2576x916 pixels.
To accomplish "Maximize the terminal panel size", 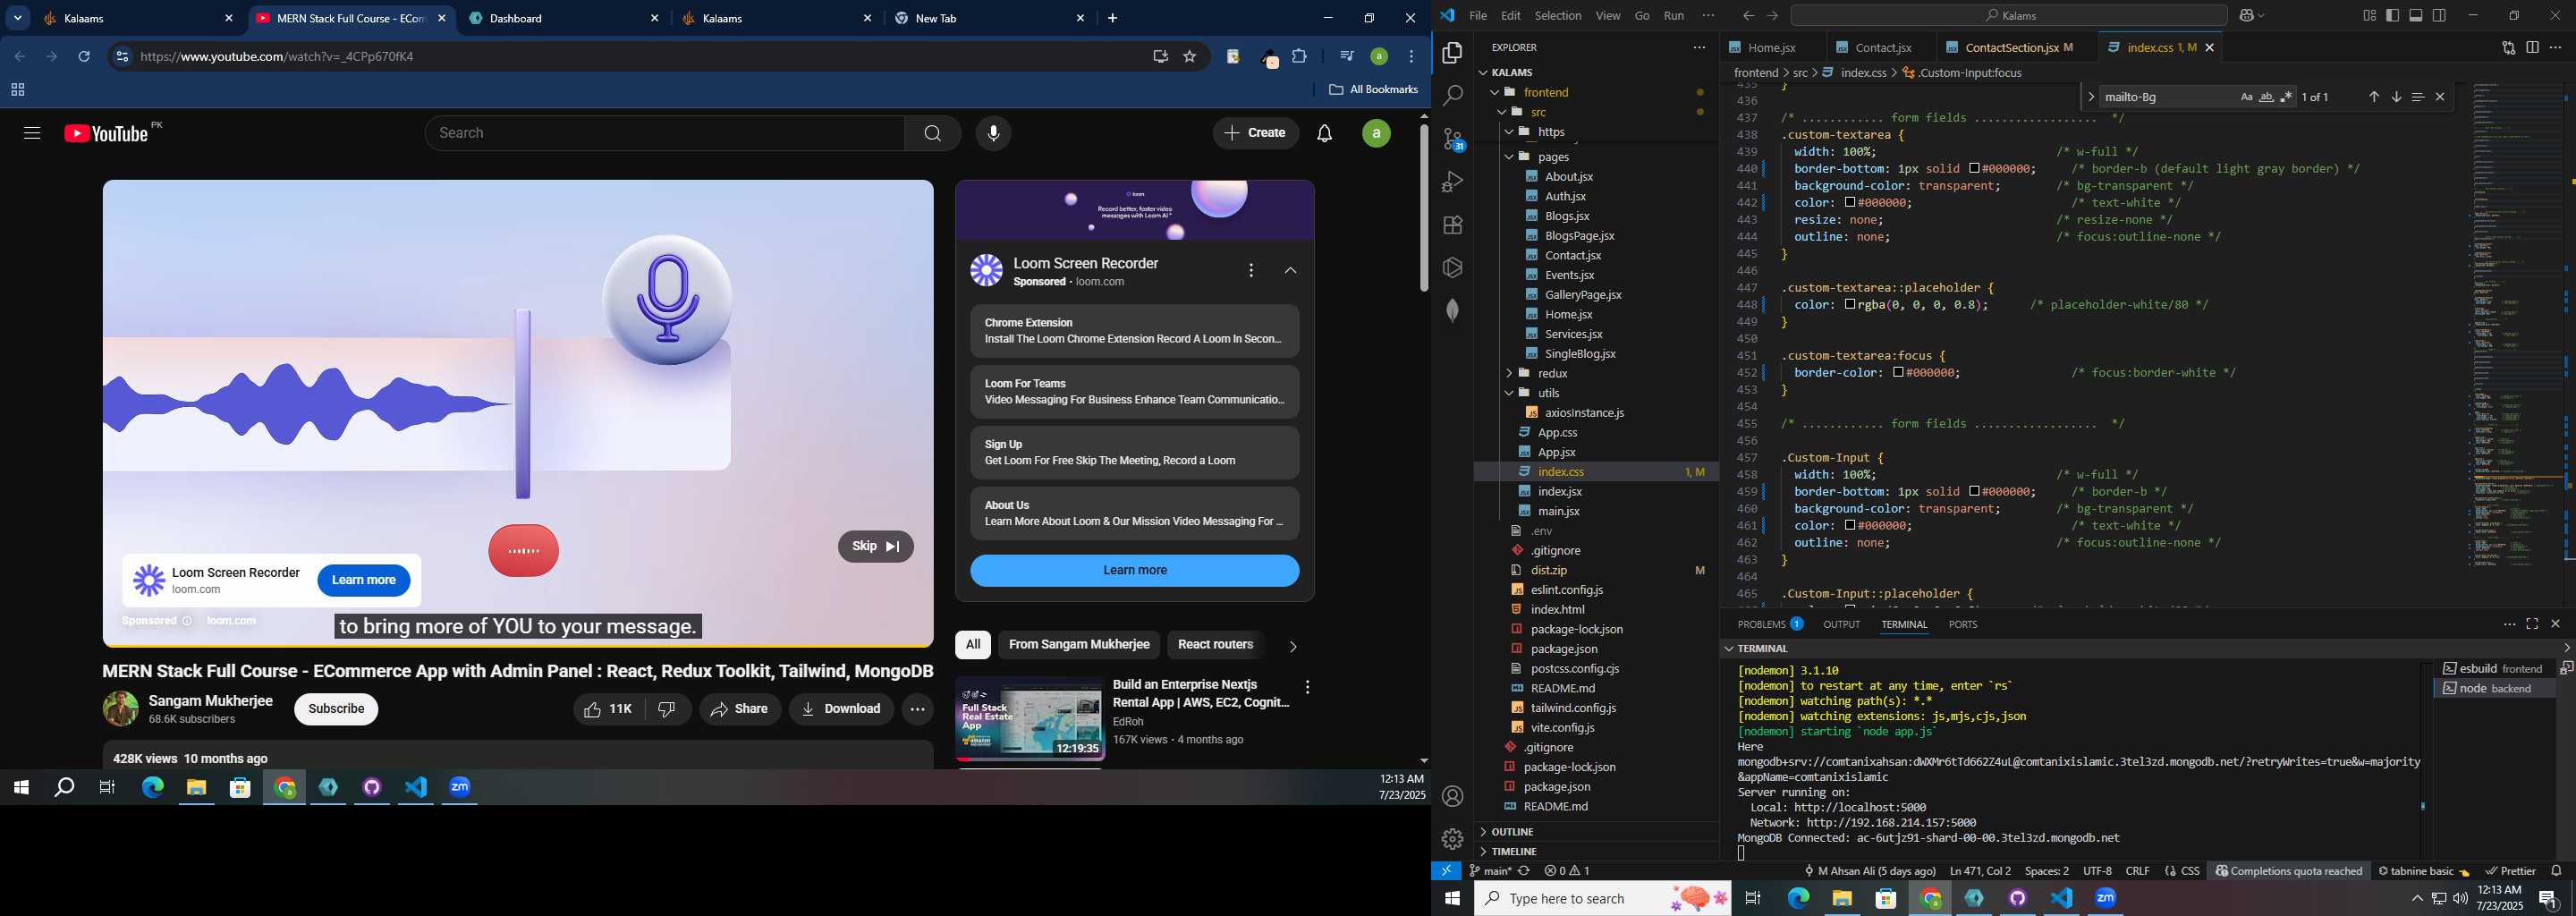I will click(x=2532, y=624).
